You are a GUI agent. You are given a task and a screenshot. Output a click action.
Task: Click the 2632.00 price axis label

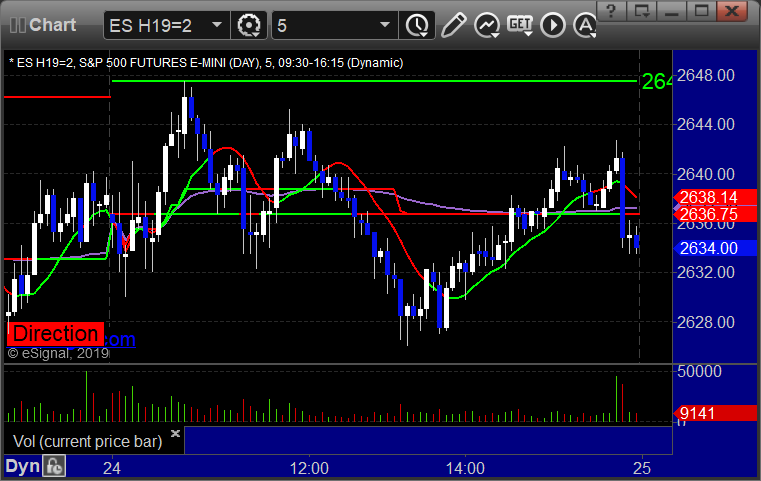(x=706, y=272)
